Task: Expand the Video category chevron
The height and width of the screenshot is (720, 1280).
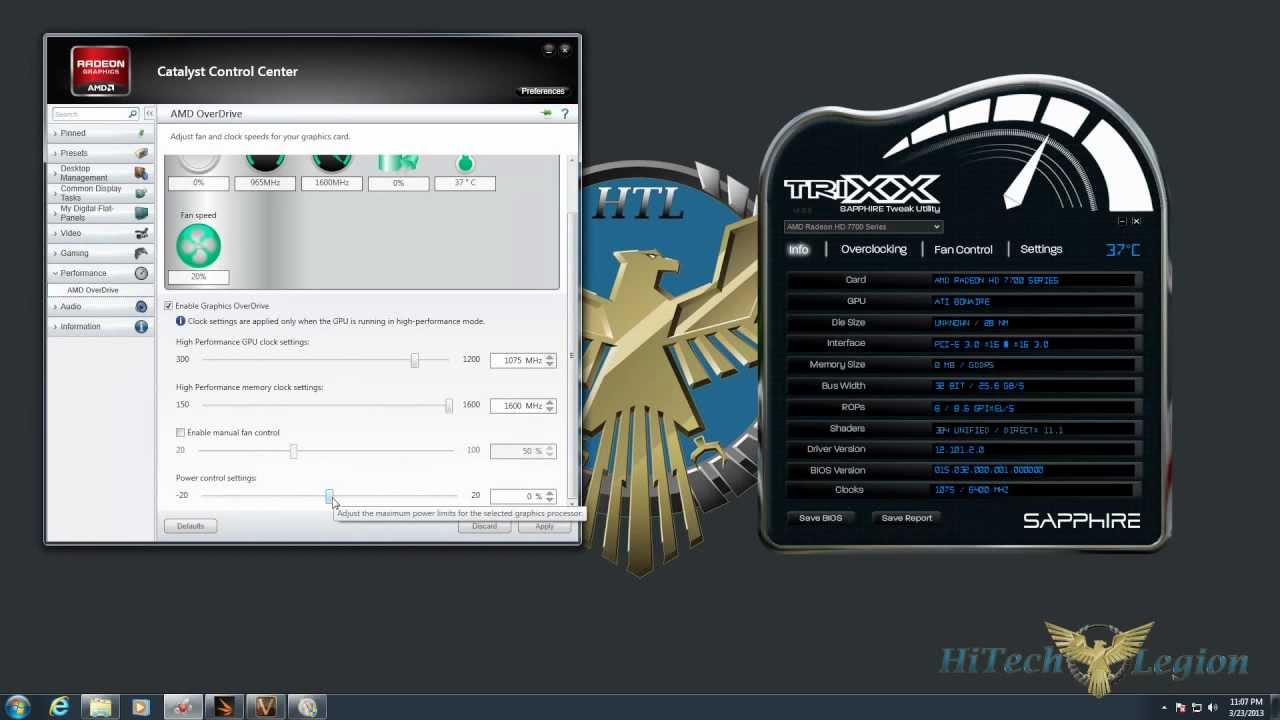Action: (x=55, y=233)
